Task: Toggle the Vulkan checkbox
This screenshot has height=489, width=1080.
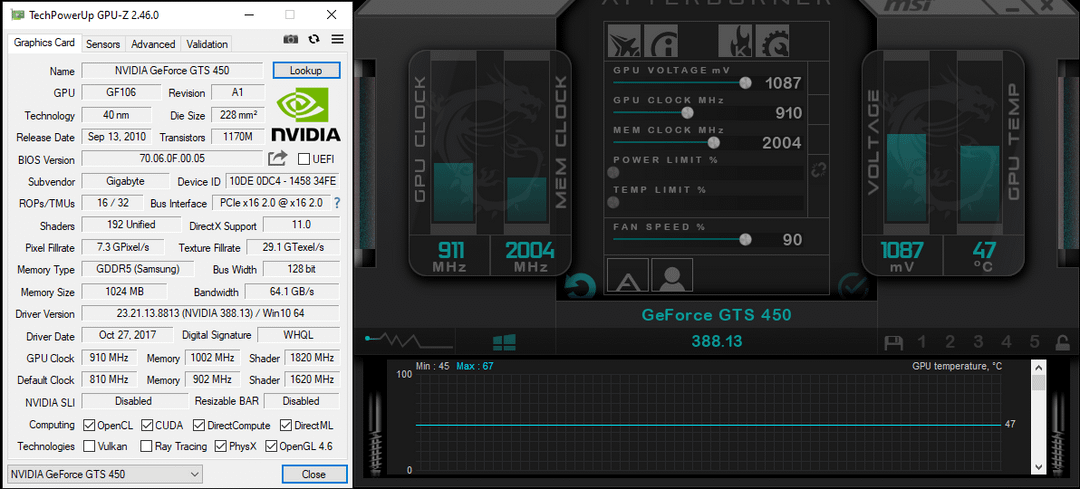Action: point(89,446)
